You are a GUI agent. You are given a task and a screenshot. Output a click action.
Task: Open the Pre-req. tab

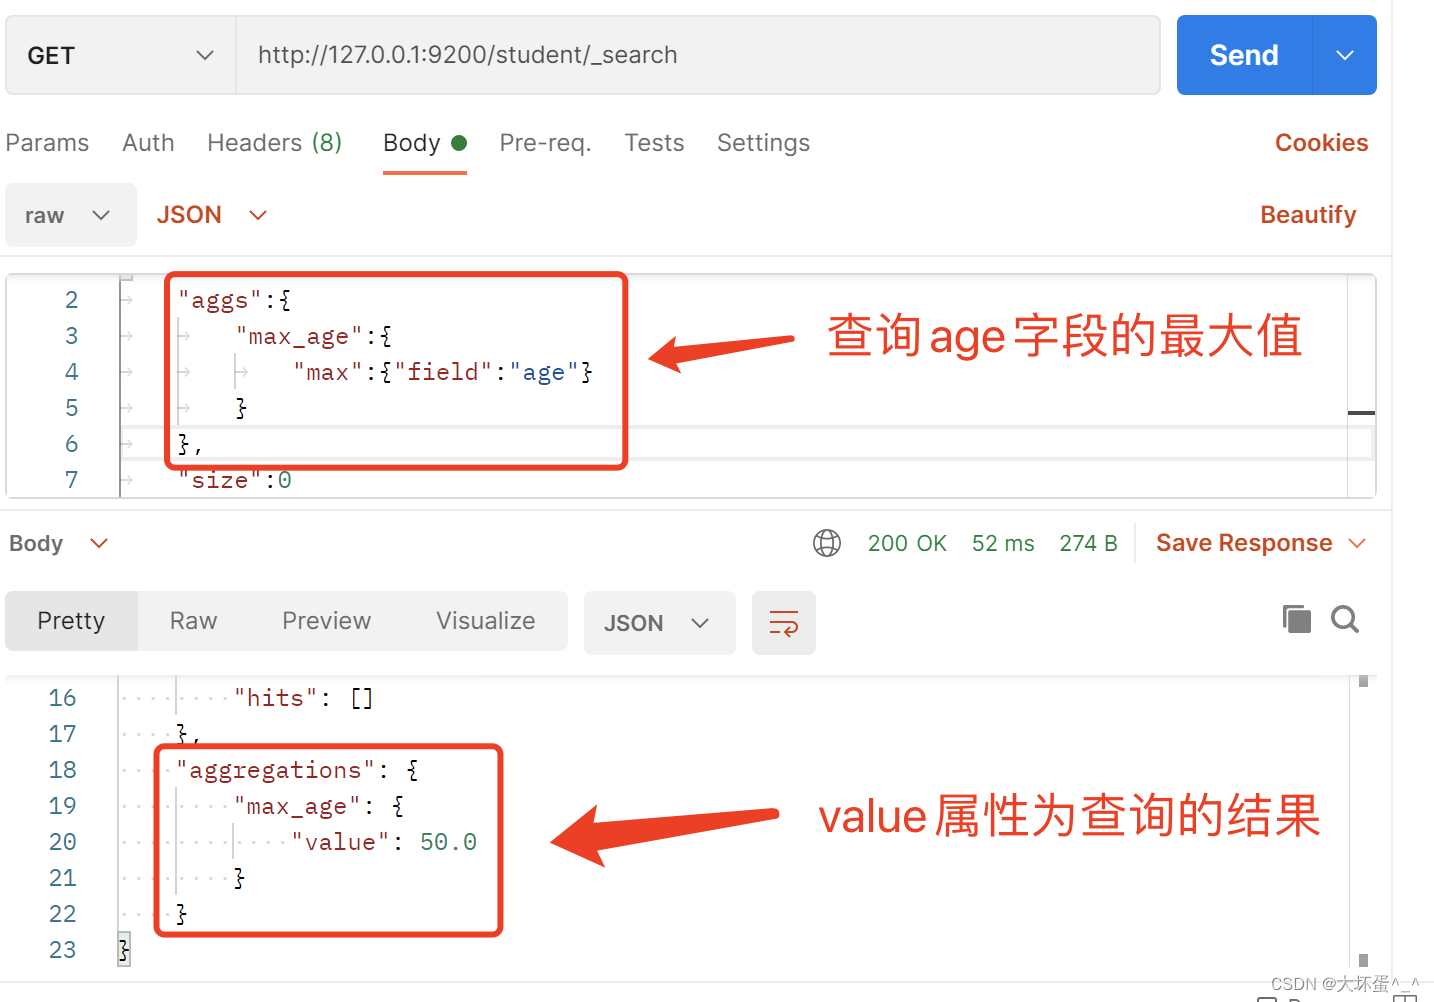coord(545,143)
